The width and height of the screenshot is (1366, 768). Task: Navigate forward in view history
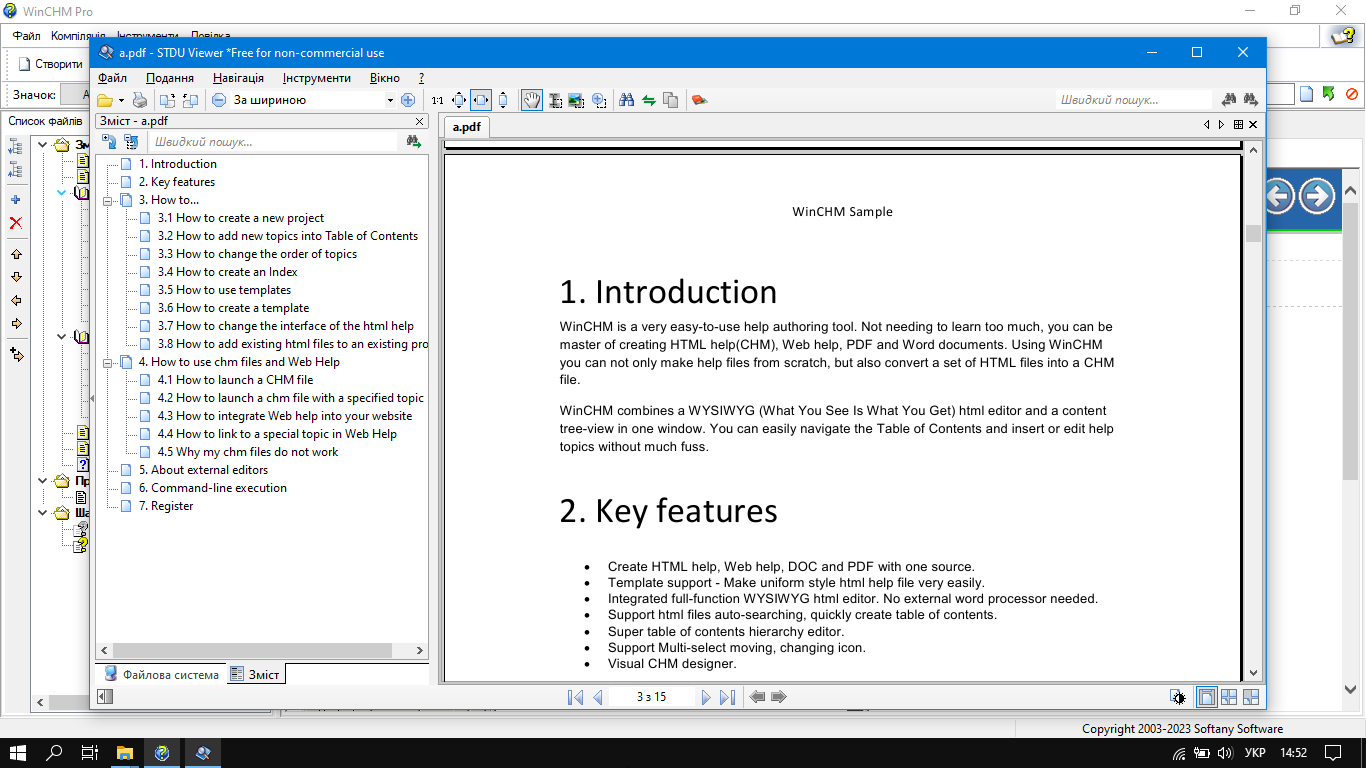click(779, 697)
